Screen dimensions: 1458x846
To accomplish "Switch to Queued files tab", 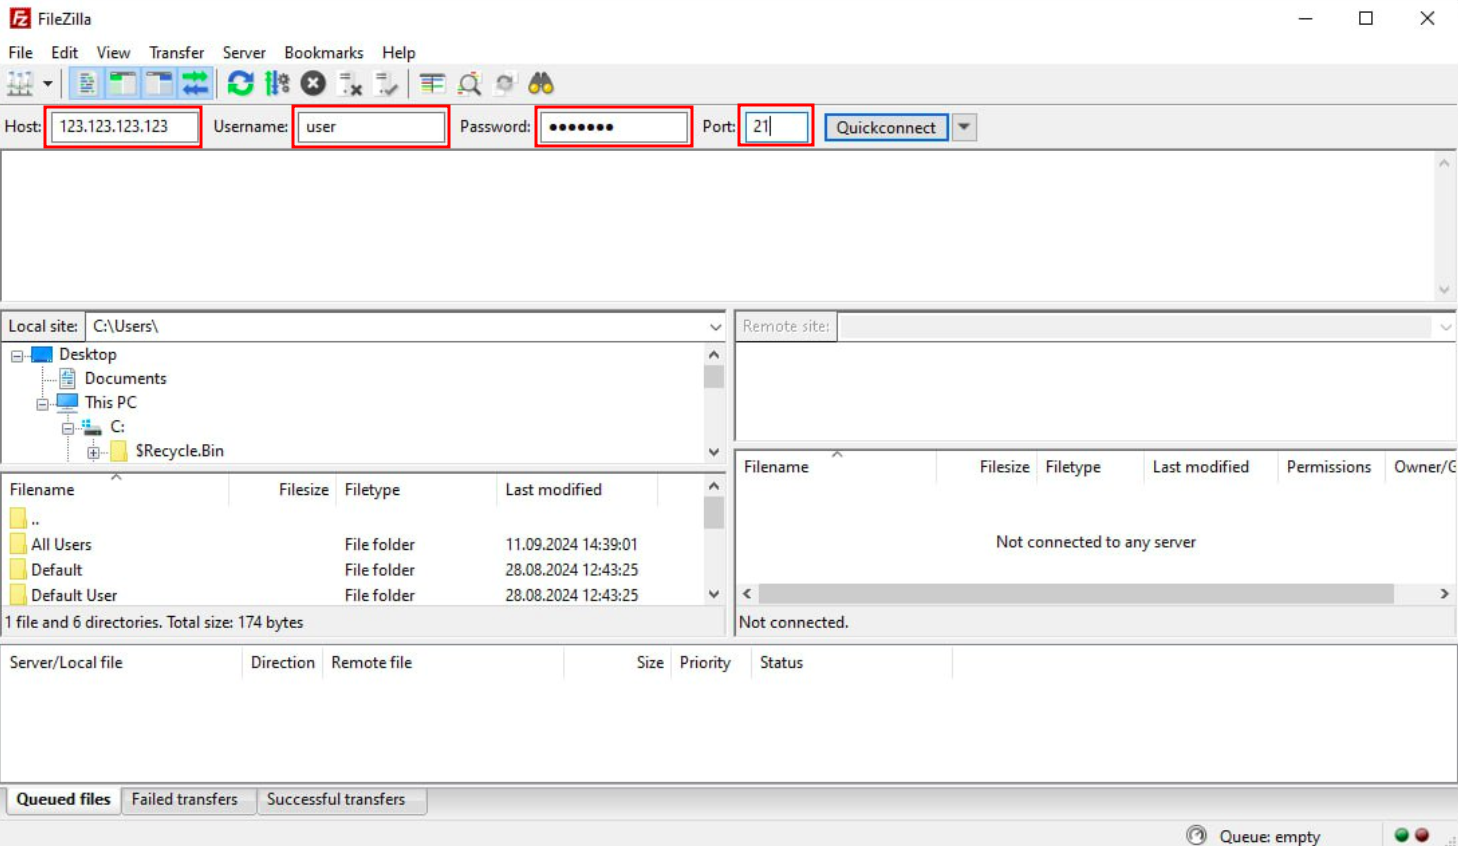I will click(63, 800).
